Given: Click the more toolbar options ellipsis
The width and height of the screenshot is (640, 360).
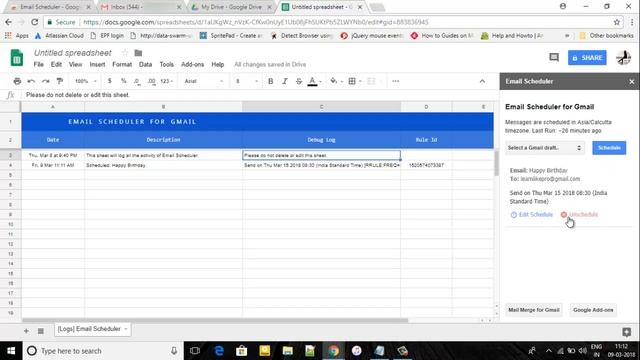Looking at the screenshot, I should pyautogui.click(x=396, y=81).
